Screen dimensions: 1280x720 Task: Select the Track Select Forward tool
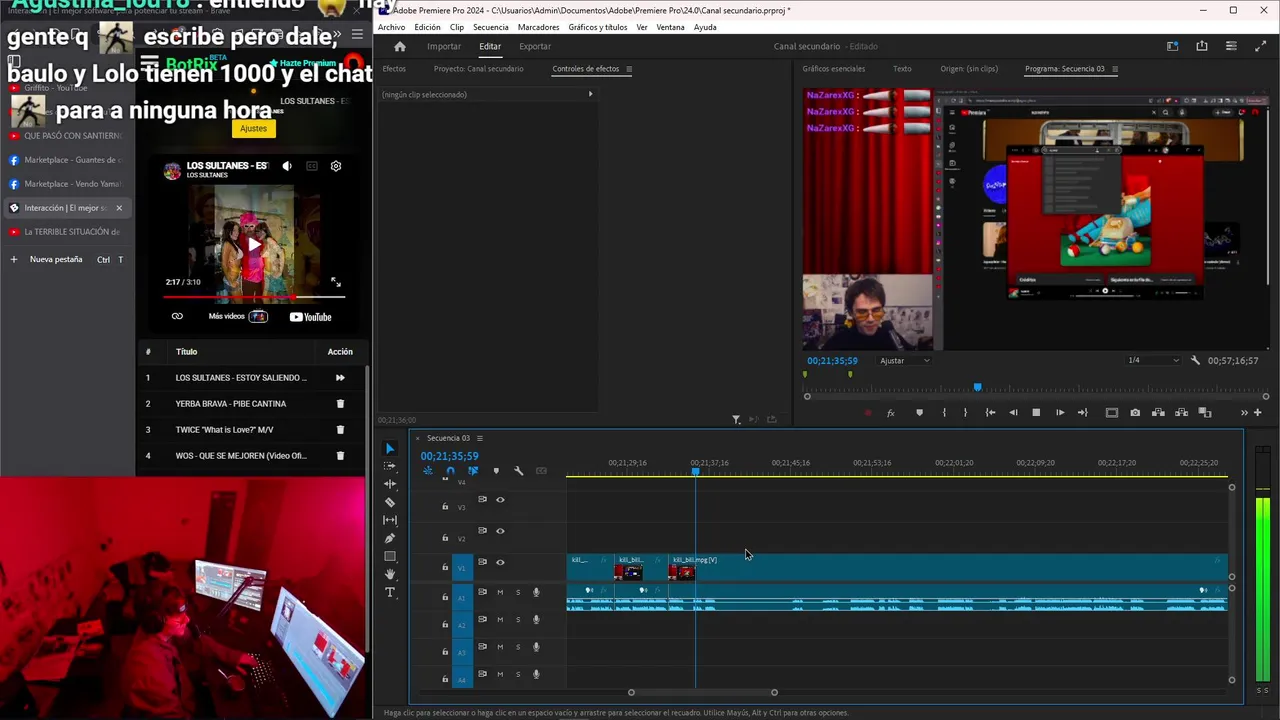[x=390, y=466]
